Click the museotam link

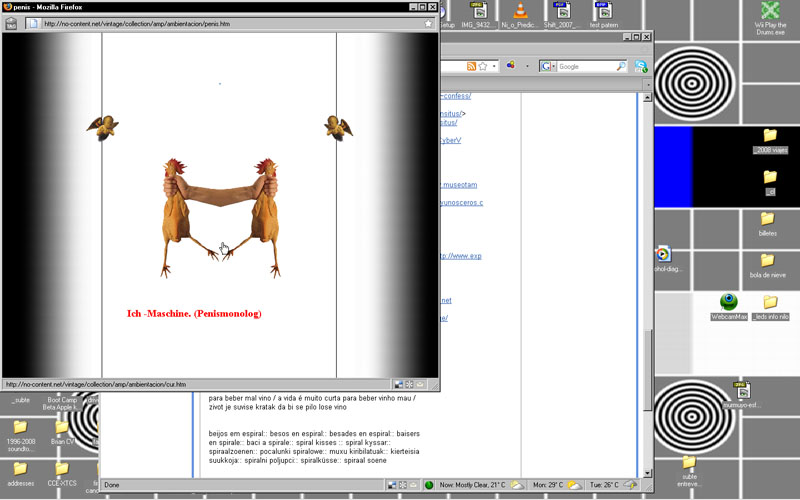click(460, 184)
